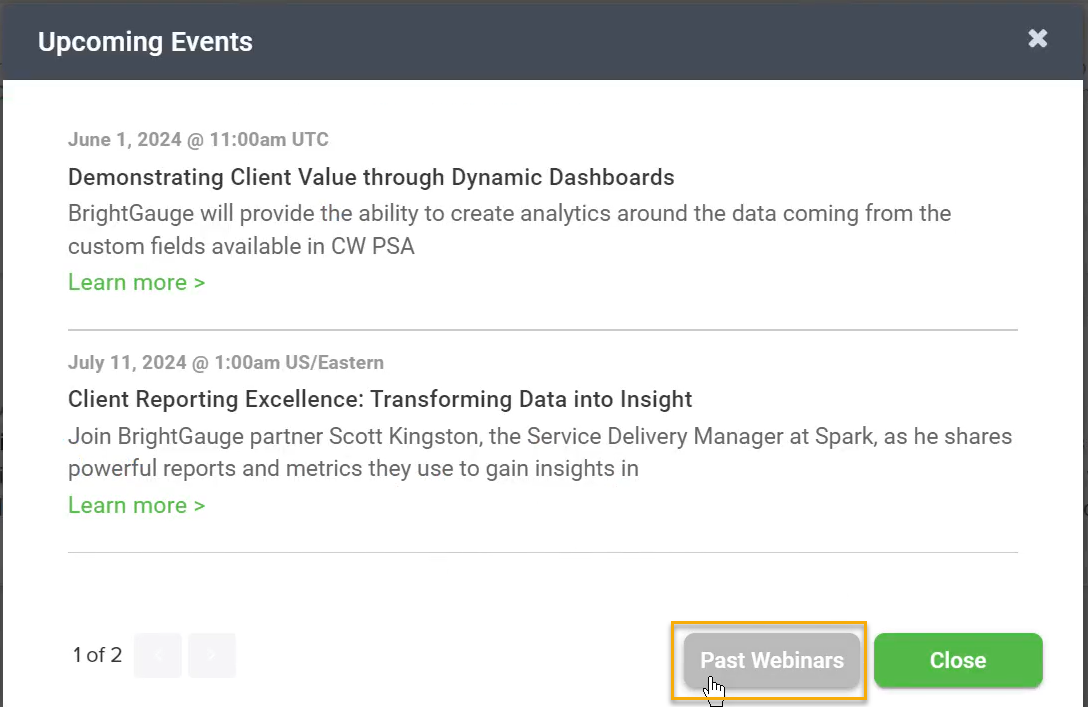Learn more about Dynamic Dashboards webinar

(x=137, y=282)
